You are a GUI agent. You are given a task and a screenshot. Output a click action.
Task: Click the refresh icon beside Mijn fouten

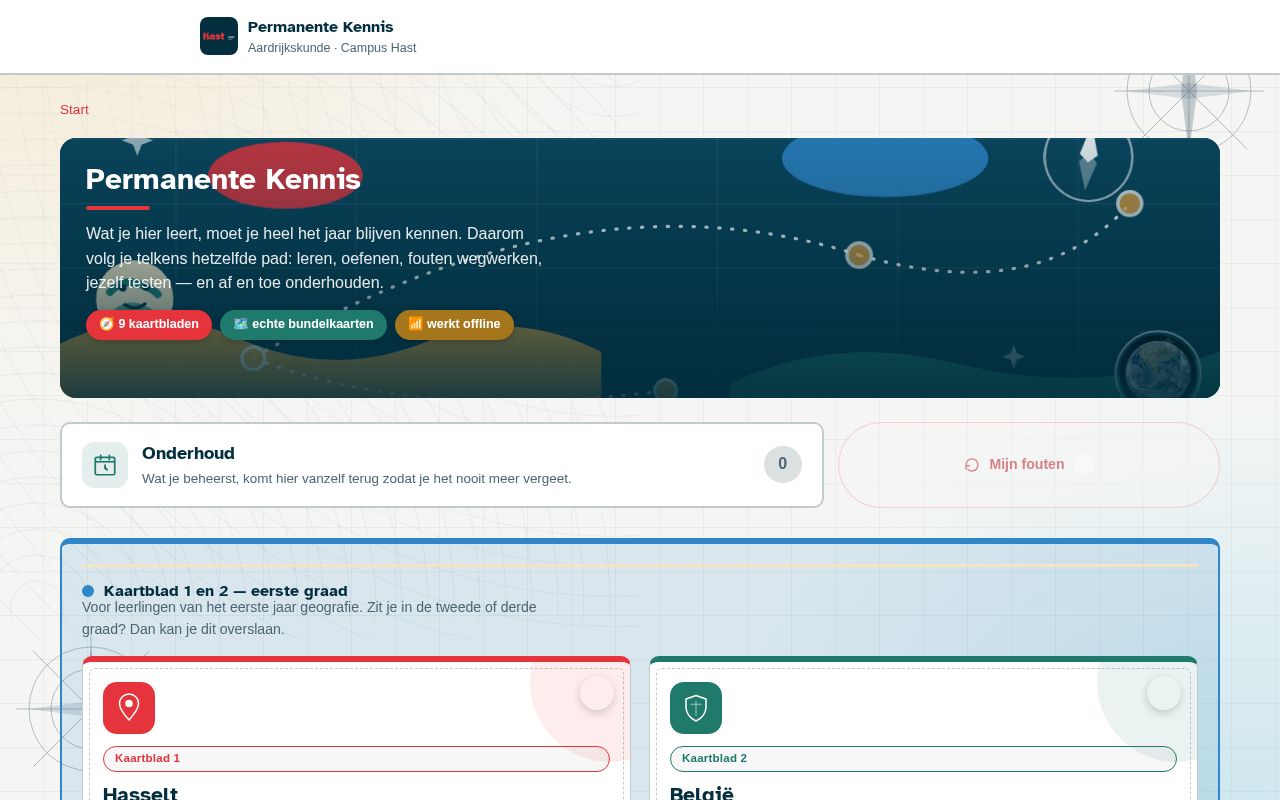coord(972,465)
